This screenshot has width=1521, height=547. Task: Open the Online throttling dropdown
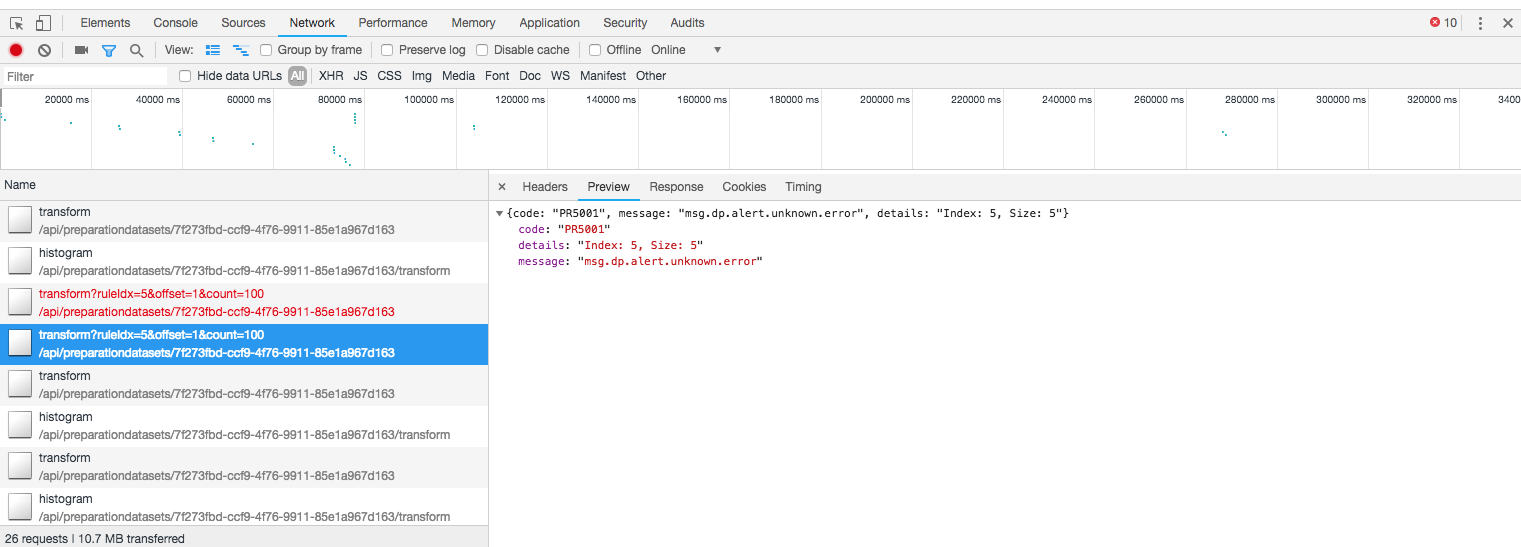point(686,50)
